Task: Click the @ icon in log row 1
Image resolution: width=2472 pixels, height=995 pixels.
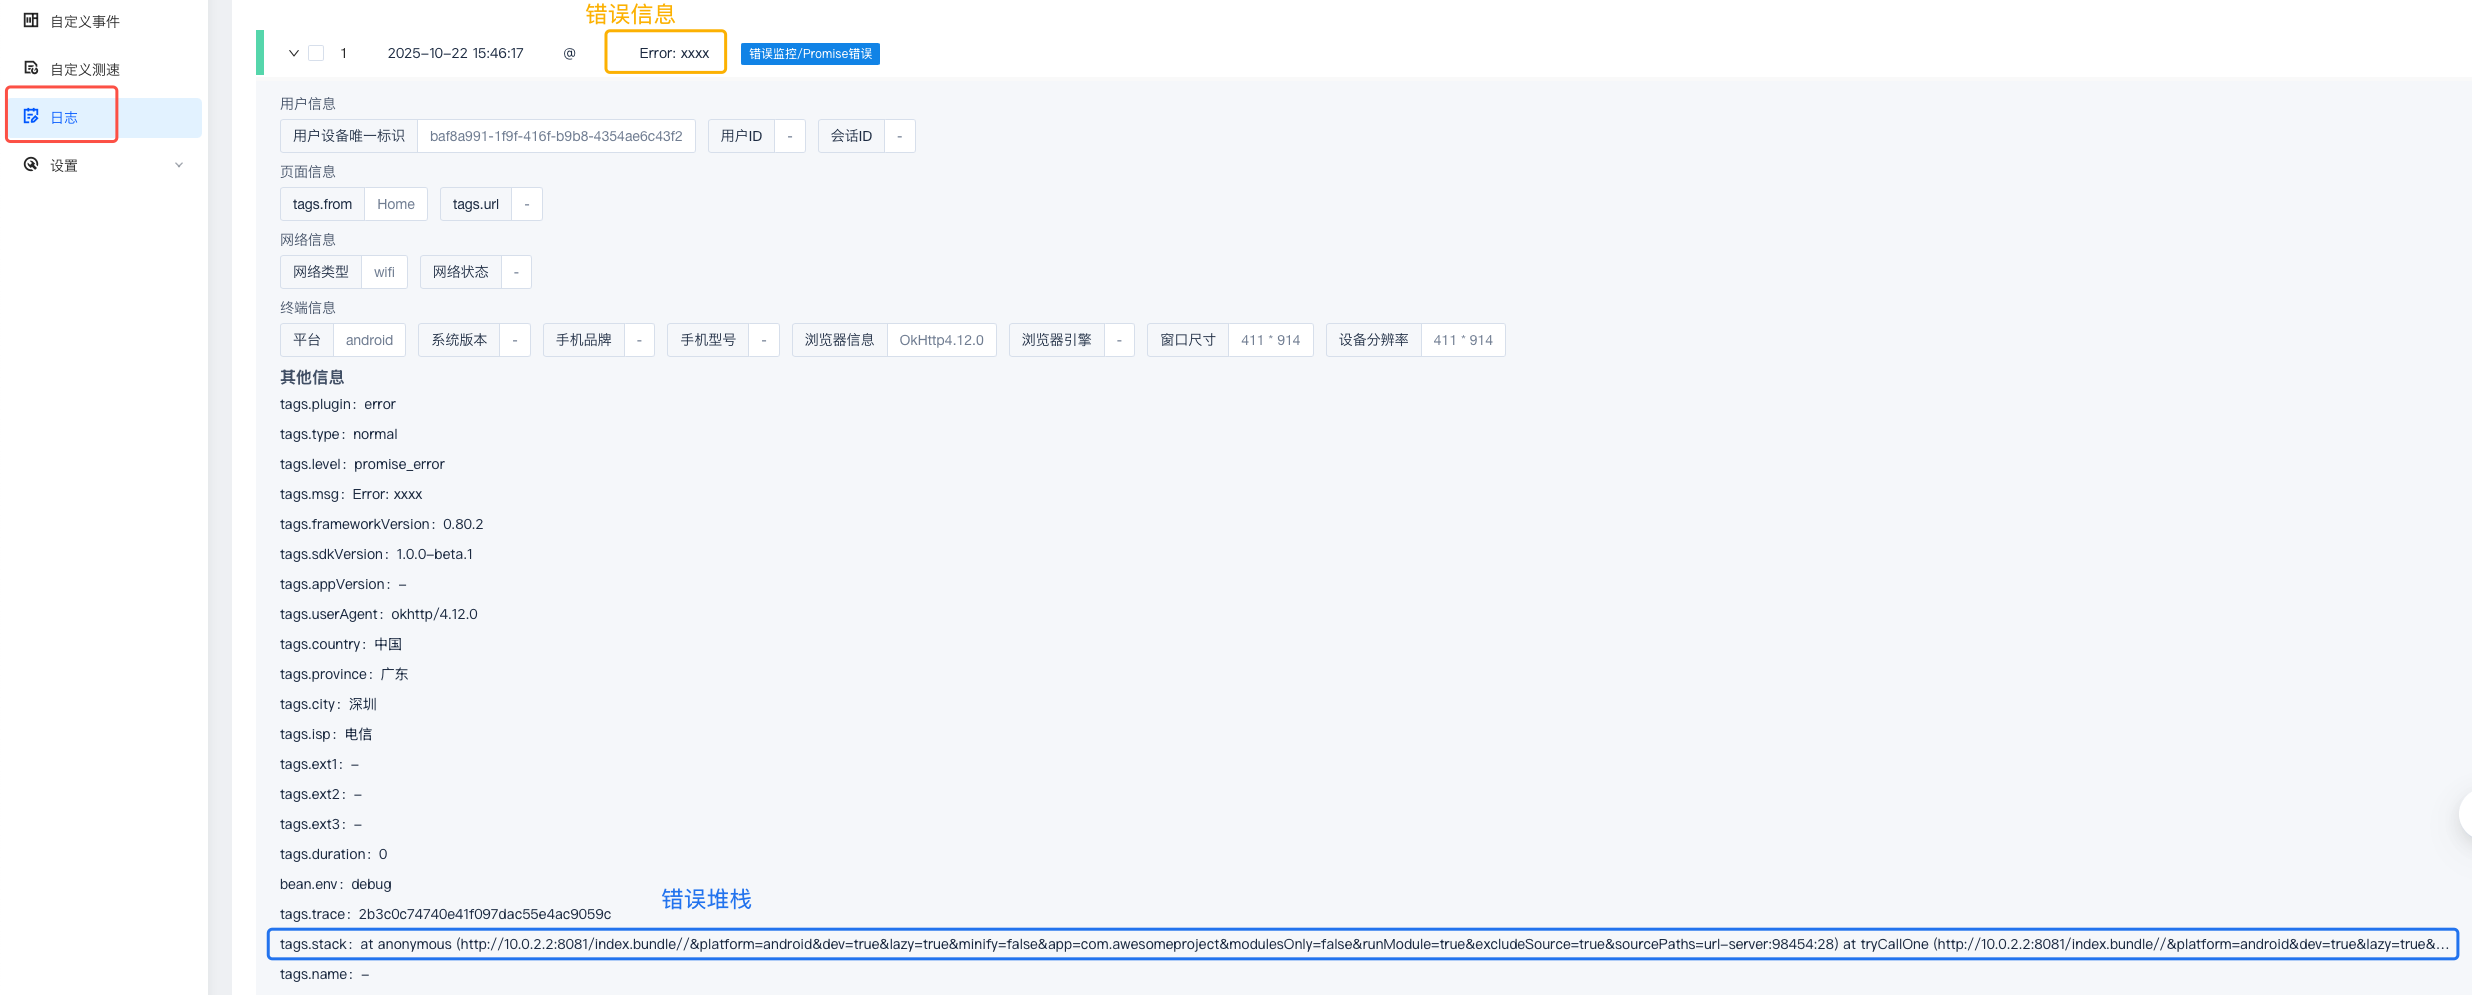Action: (x=569, y=53)
